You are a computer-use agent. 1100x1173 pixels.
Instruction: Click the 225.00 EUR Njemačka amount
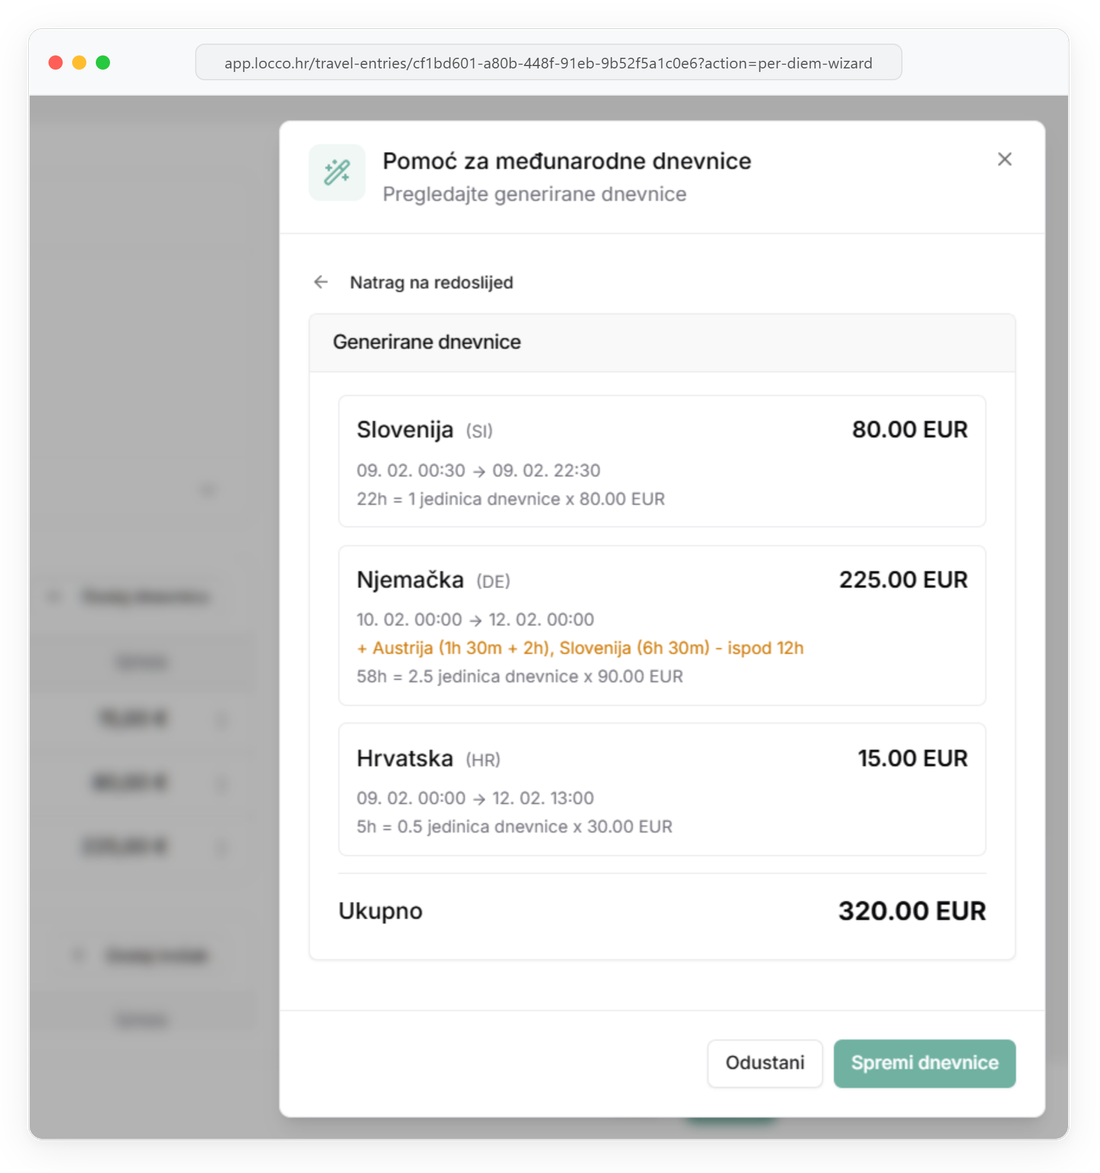pyautogui.click(x=903, y=580)
